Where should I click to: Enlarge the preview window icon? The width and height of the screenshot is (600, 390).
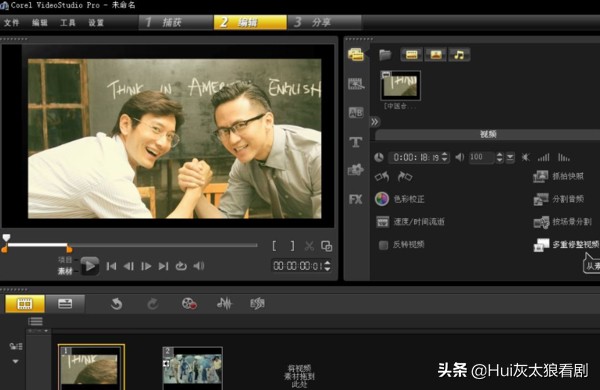(326, 246)
